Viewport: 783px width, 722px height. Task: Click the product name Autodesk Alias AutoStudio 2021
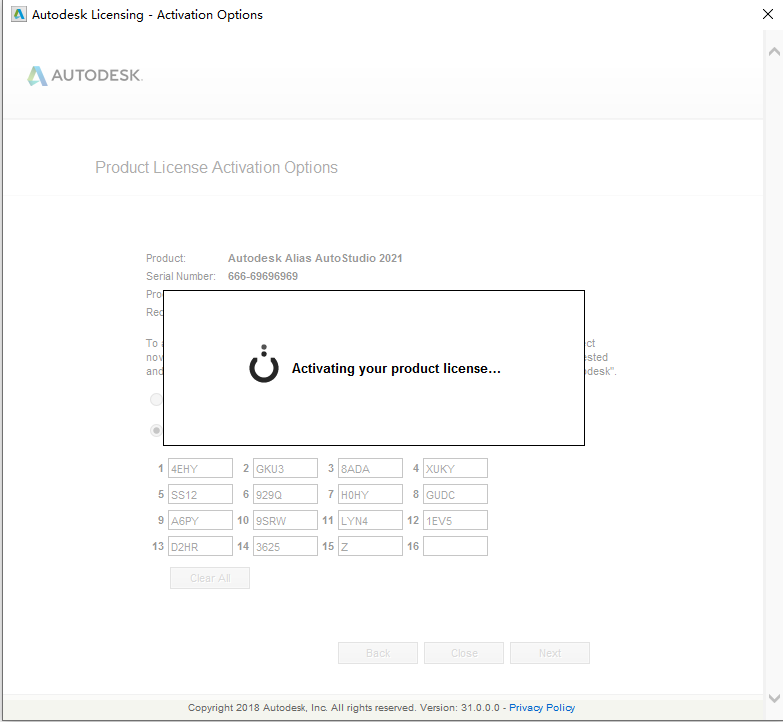315,258
